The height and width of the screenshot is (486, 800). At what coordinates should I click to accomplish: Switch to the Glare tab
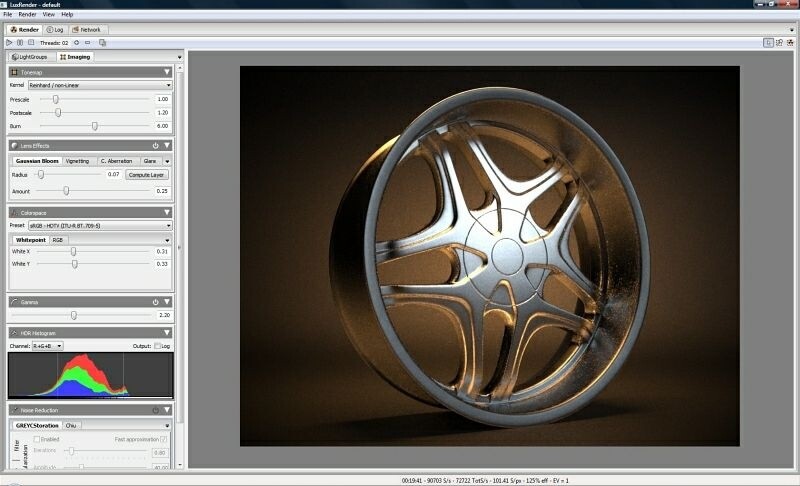(150, 161)
